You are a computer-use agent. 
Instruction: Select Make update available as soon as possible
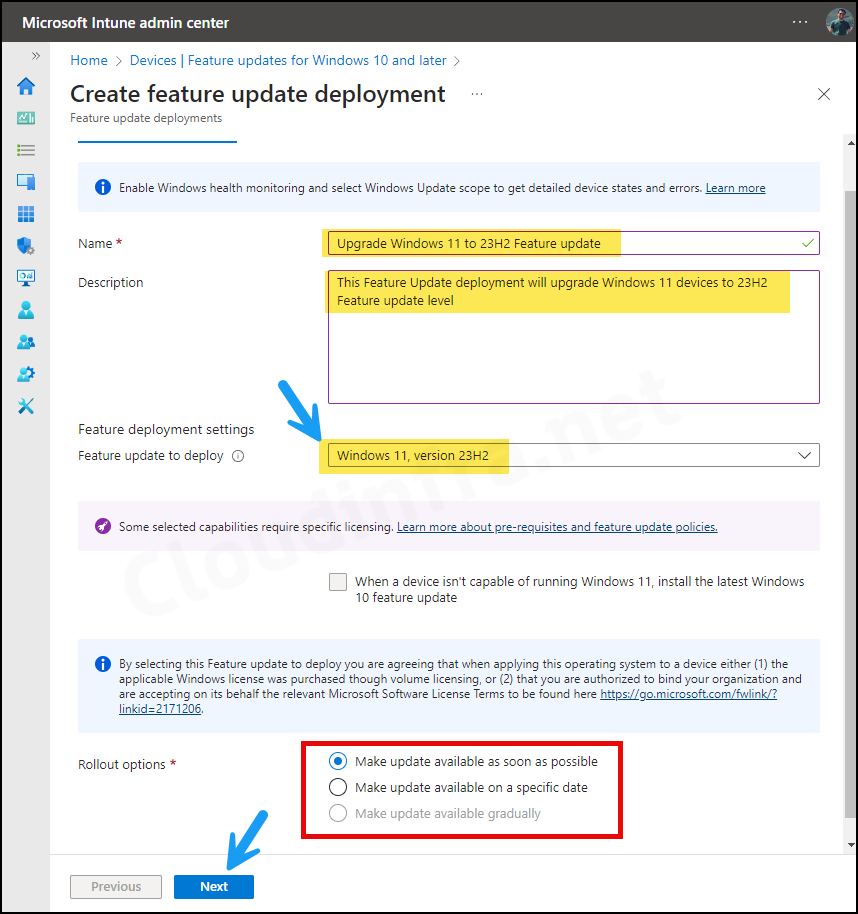coord(338,761)
